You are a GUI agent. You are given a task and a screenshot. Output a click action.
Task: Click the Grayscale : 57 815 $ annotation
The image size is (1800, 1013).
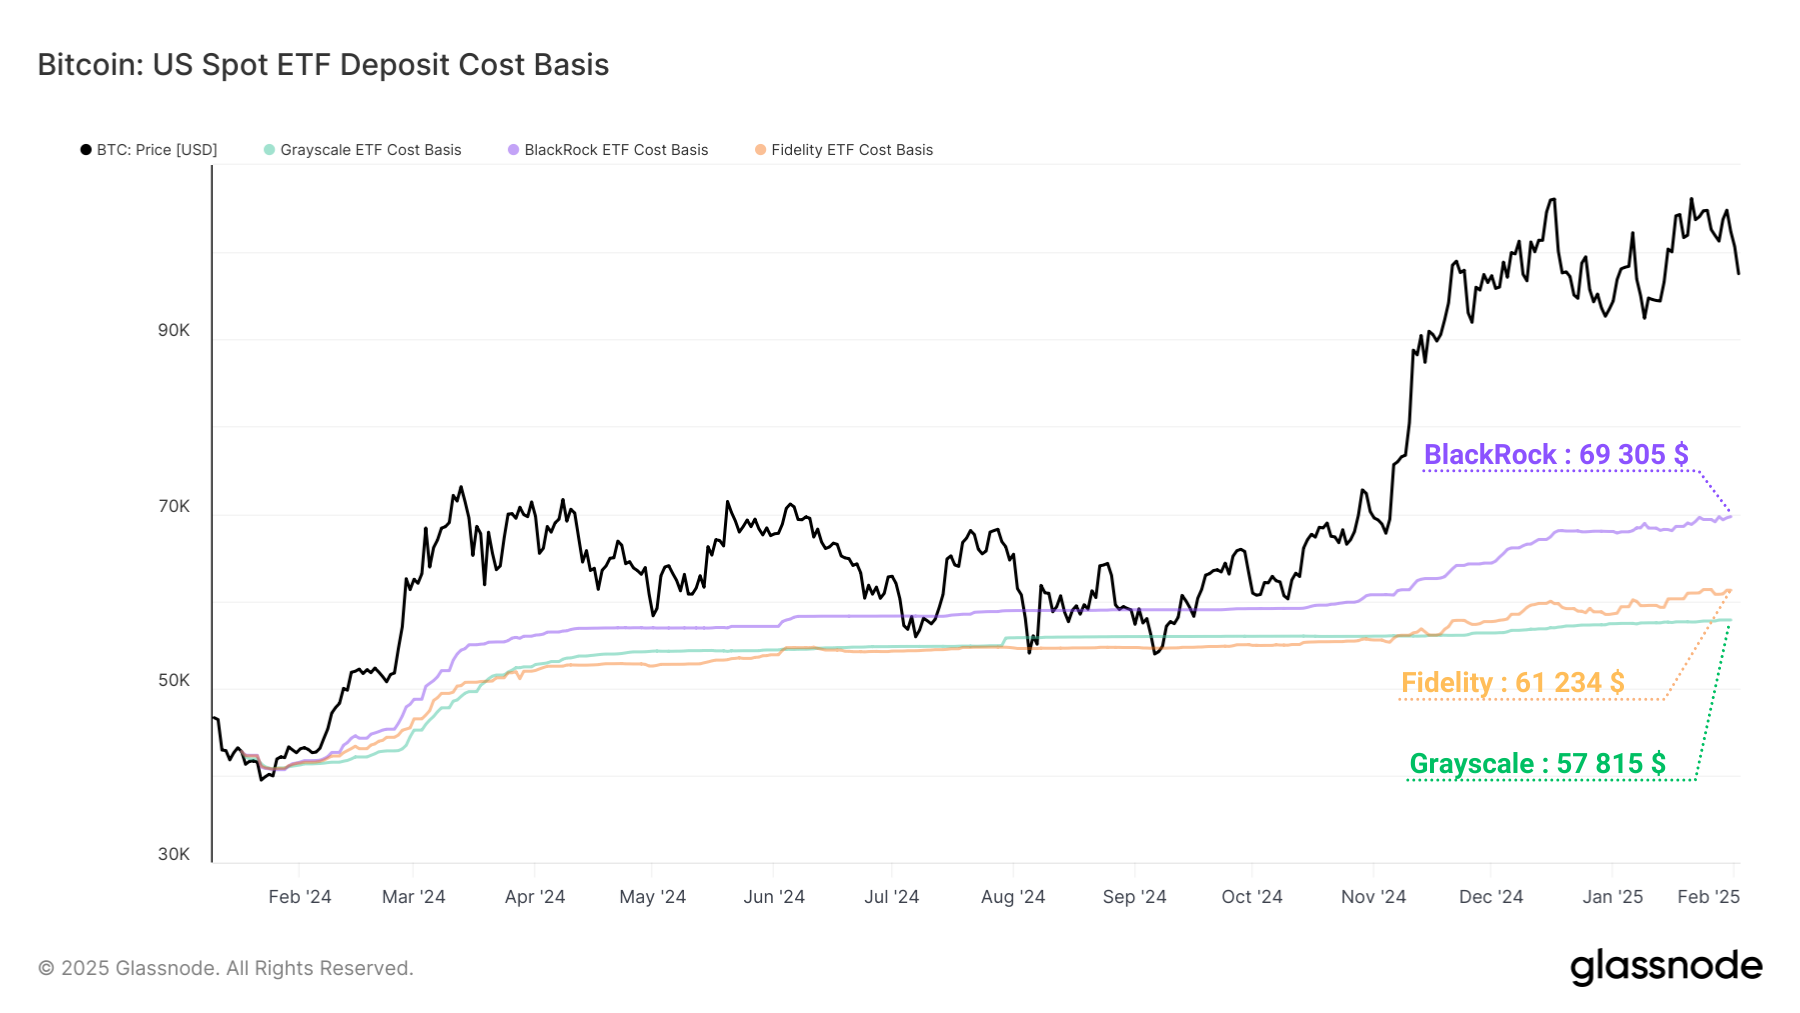coord(1537,763)
